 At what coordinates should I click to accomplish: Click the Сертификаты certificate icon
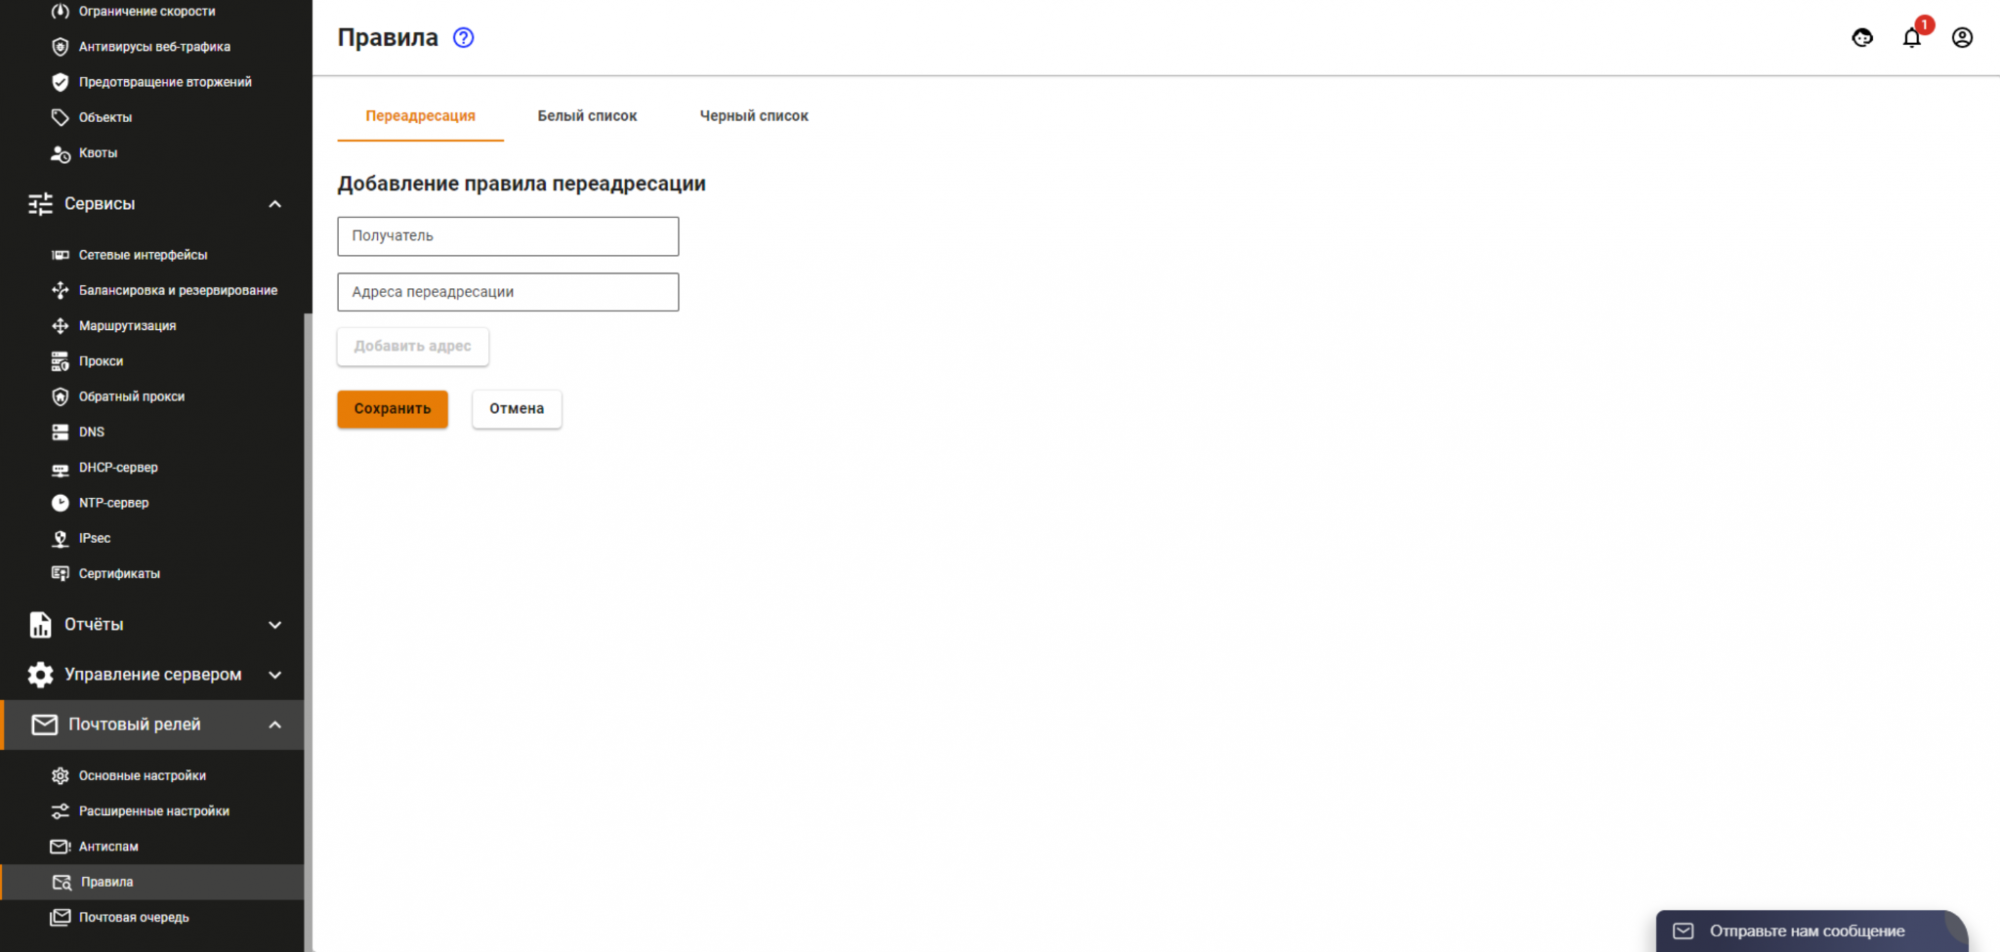pyautogui.click(x=60, y=574)
